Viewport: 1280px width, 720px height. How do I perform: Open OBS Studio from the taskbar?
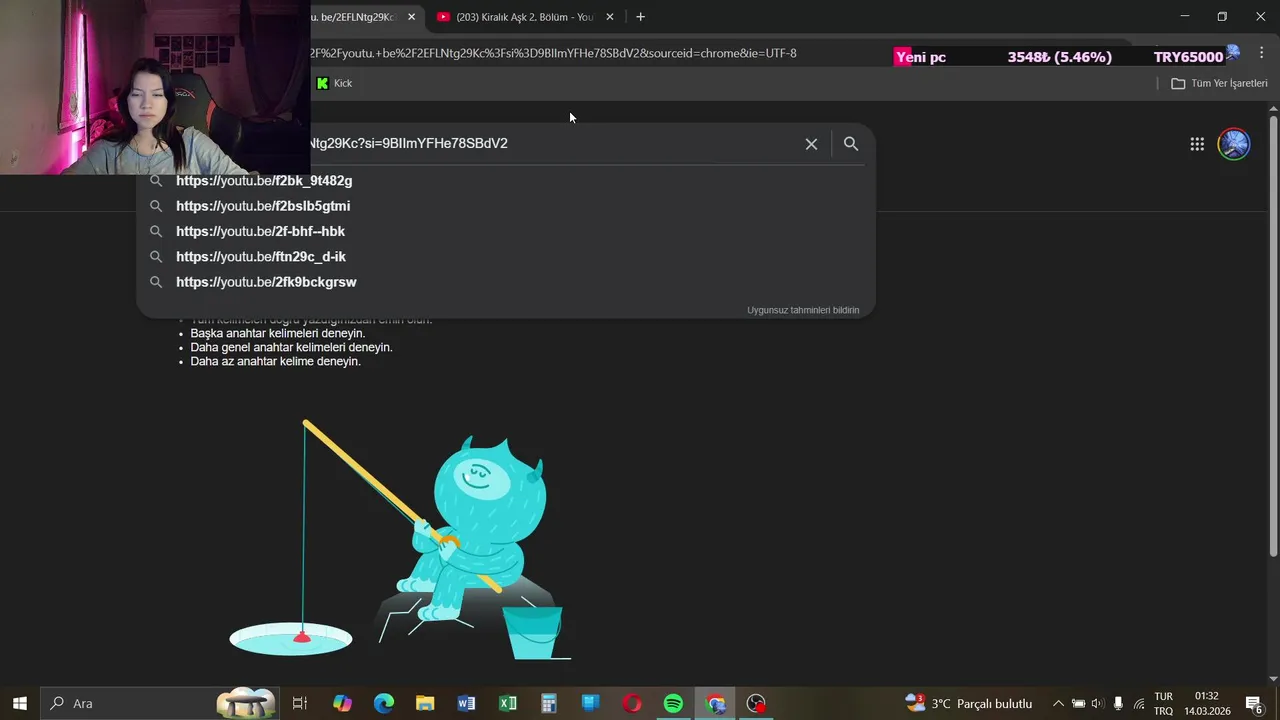pos(756,703)
